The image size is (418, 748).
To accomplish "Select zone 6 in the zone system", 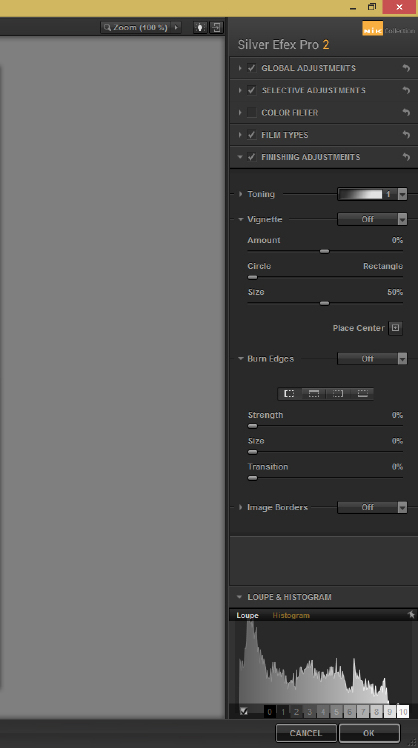I will pyautogui.click(x=350, y=712).
